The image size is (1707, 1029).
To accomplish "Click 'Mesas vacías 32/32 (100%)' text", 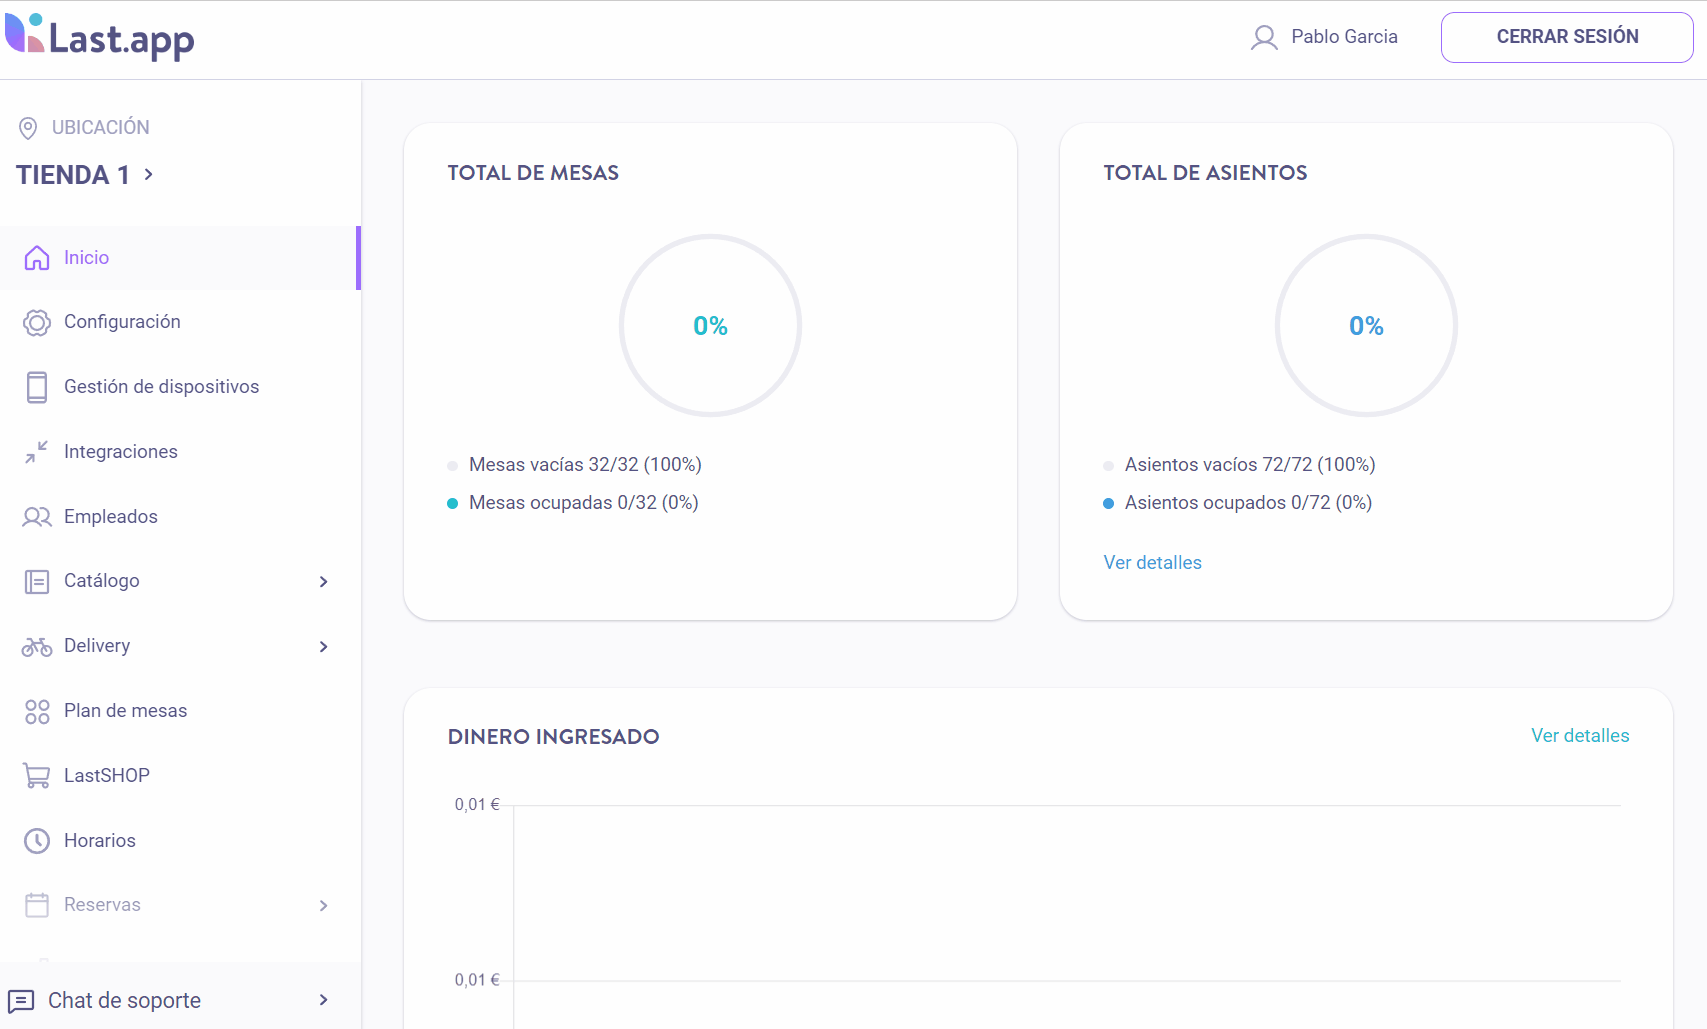I will point(585,465).
